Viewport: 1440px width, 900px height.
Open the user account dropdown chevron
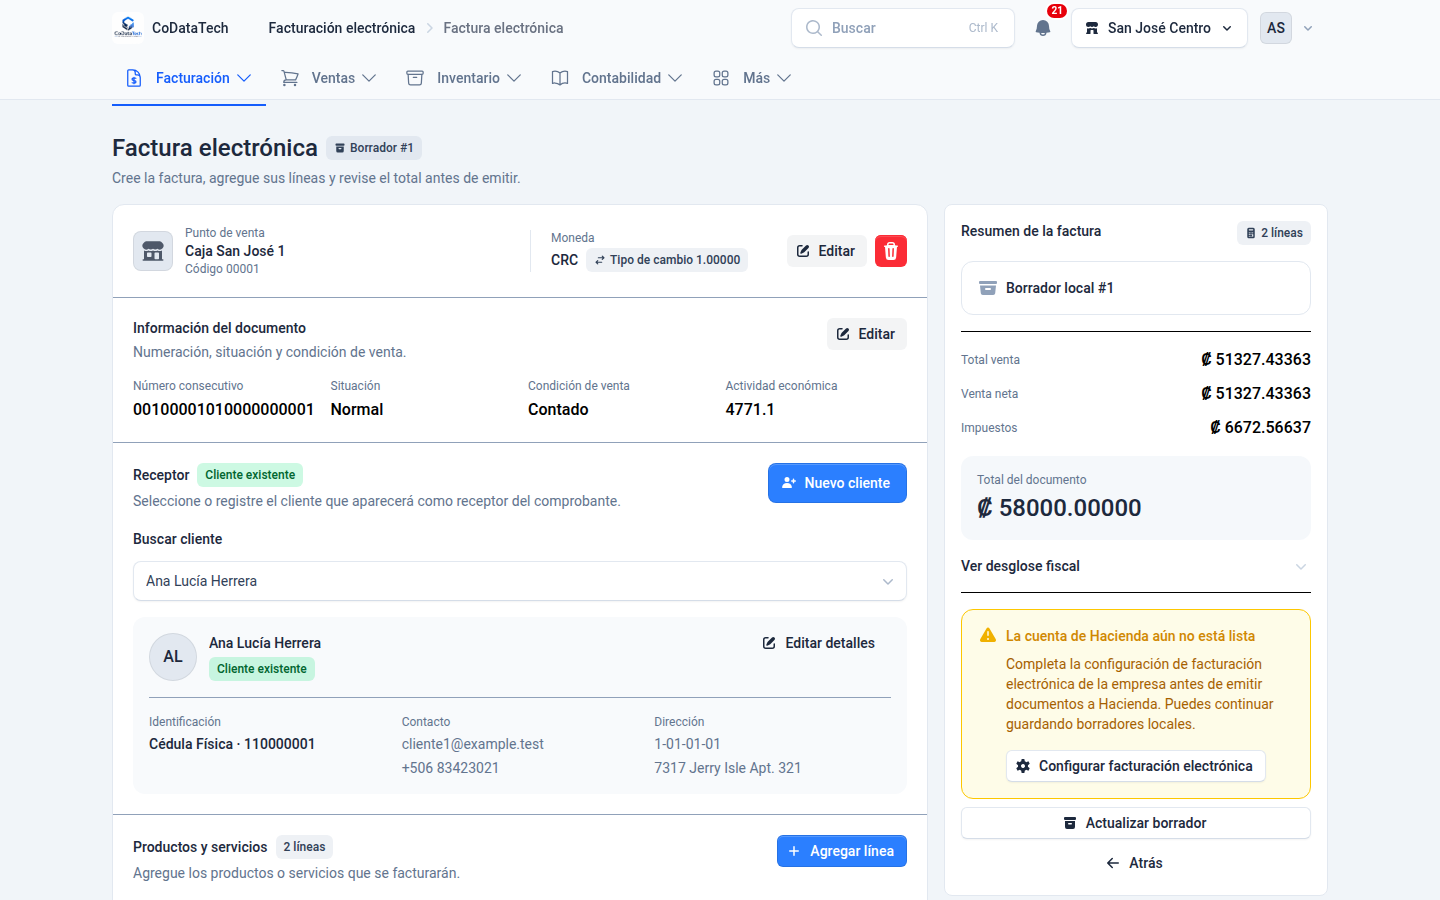tap(1308, 28)
